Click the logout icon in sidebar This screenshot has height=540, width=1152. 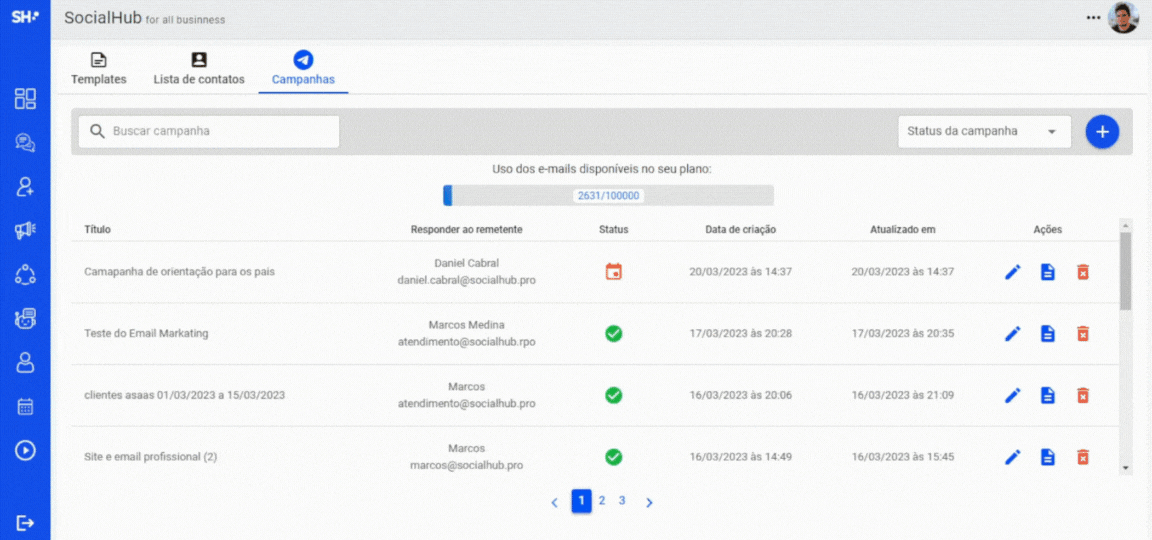pos(25,522)
